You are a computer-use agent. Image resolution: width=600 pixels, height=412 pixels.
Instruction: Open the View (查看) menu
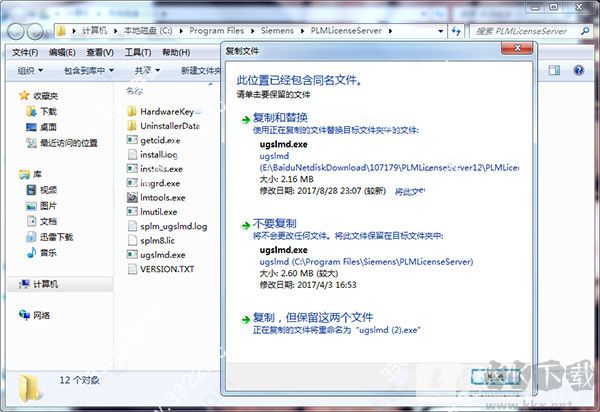100,52
